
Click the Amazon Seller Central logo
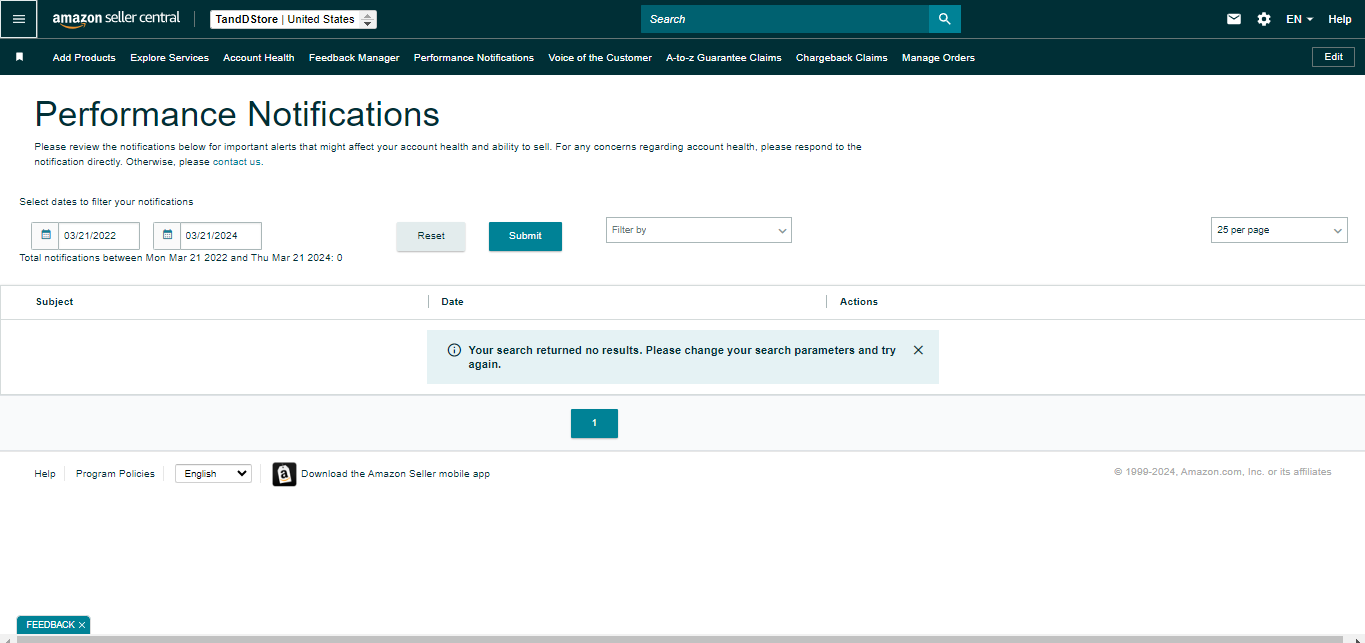tap(116, 19)
